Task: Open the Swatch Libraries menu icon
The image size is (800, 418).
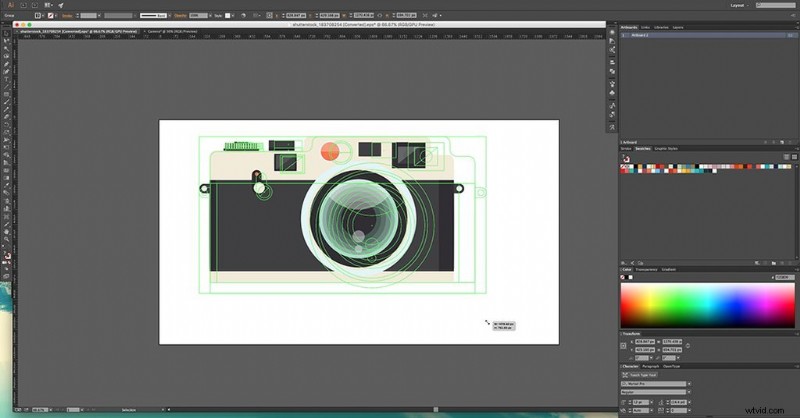Action: [x=623, y=263]
